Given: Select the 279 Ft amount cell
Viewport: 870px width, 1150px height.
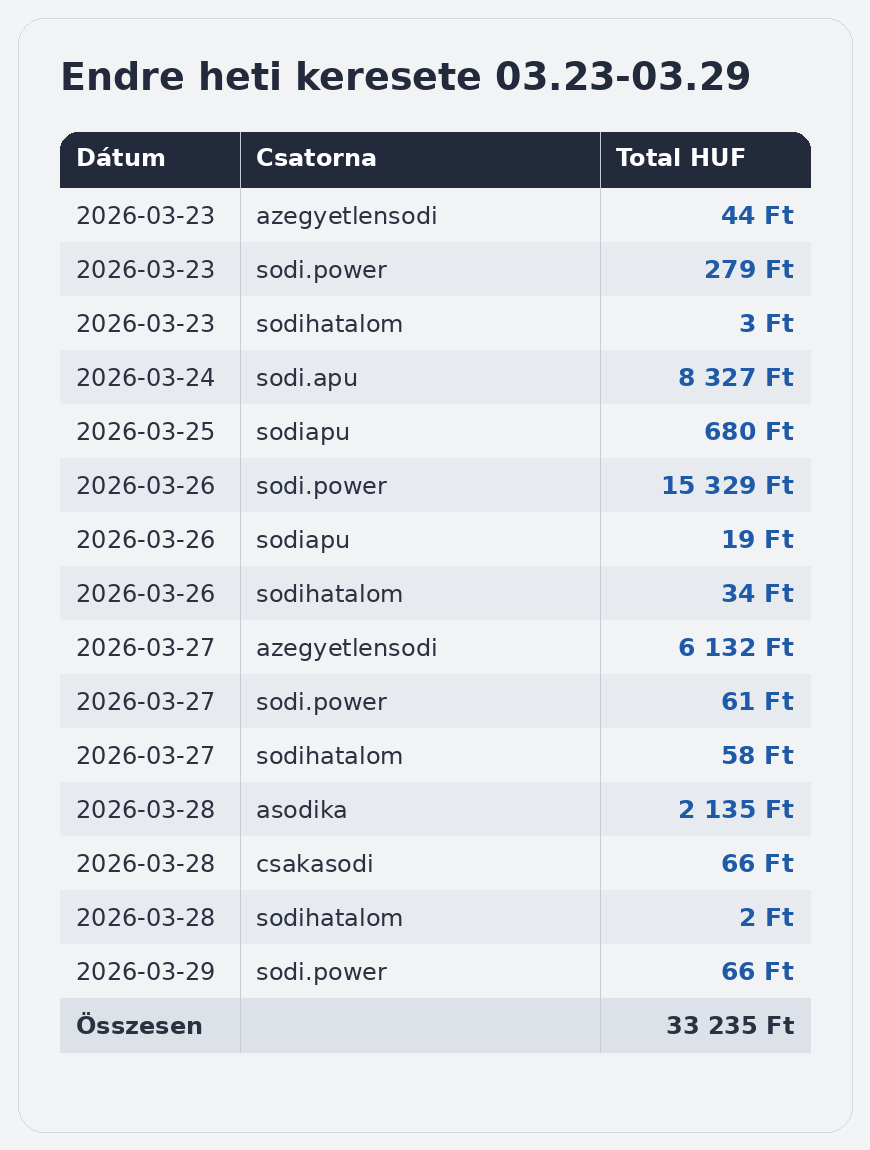Looking at the screenshot, I should point(748,270).
